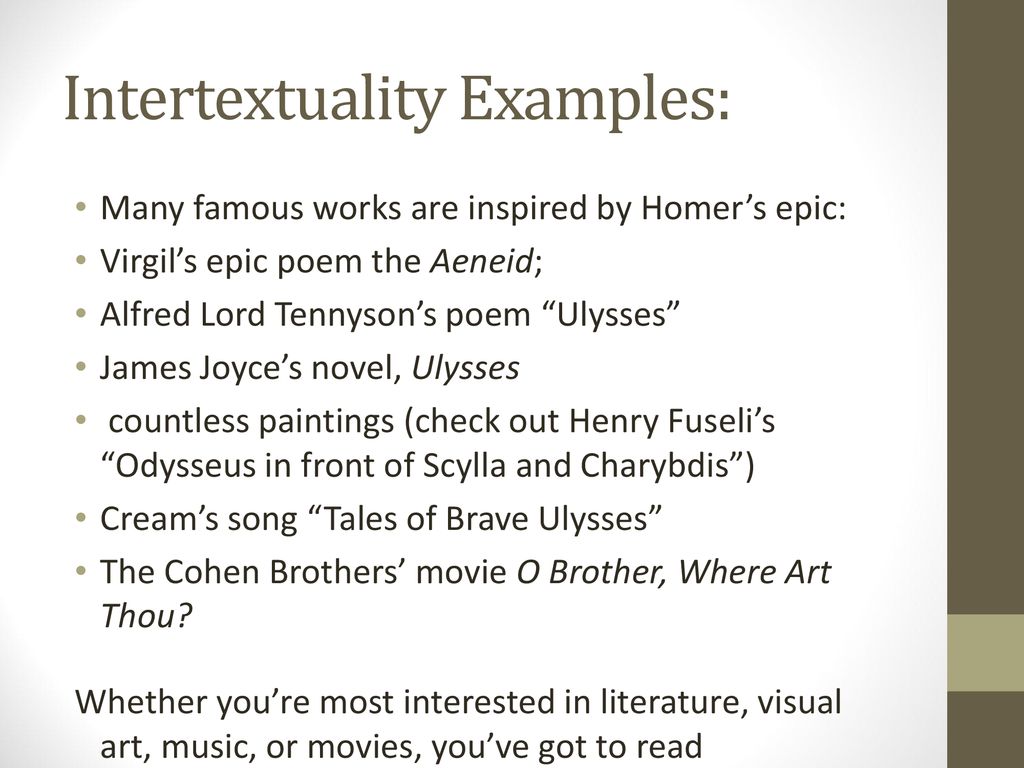Click the italic novel title Ulysses

[x=465, y=368]
